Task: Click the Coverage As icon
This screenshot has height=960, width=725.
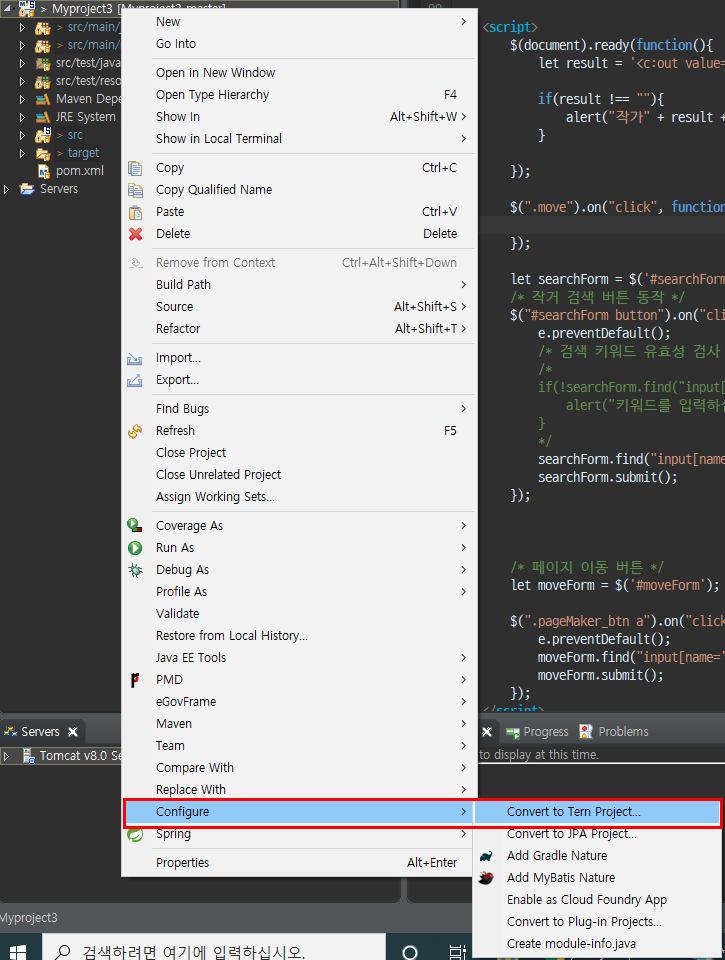Action: click(135, 525)
